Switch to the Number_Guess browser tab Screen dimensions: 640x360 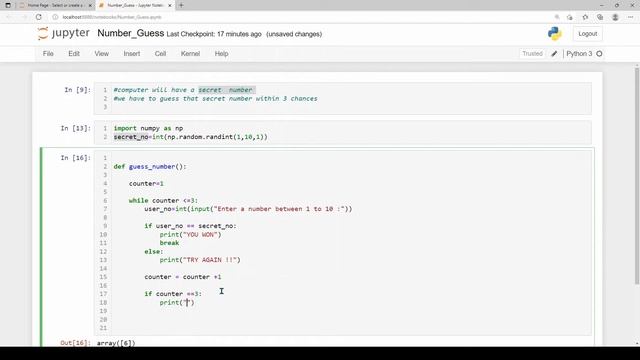(135, 5)
